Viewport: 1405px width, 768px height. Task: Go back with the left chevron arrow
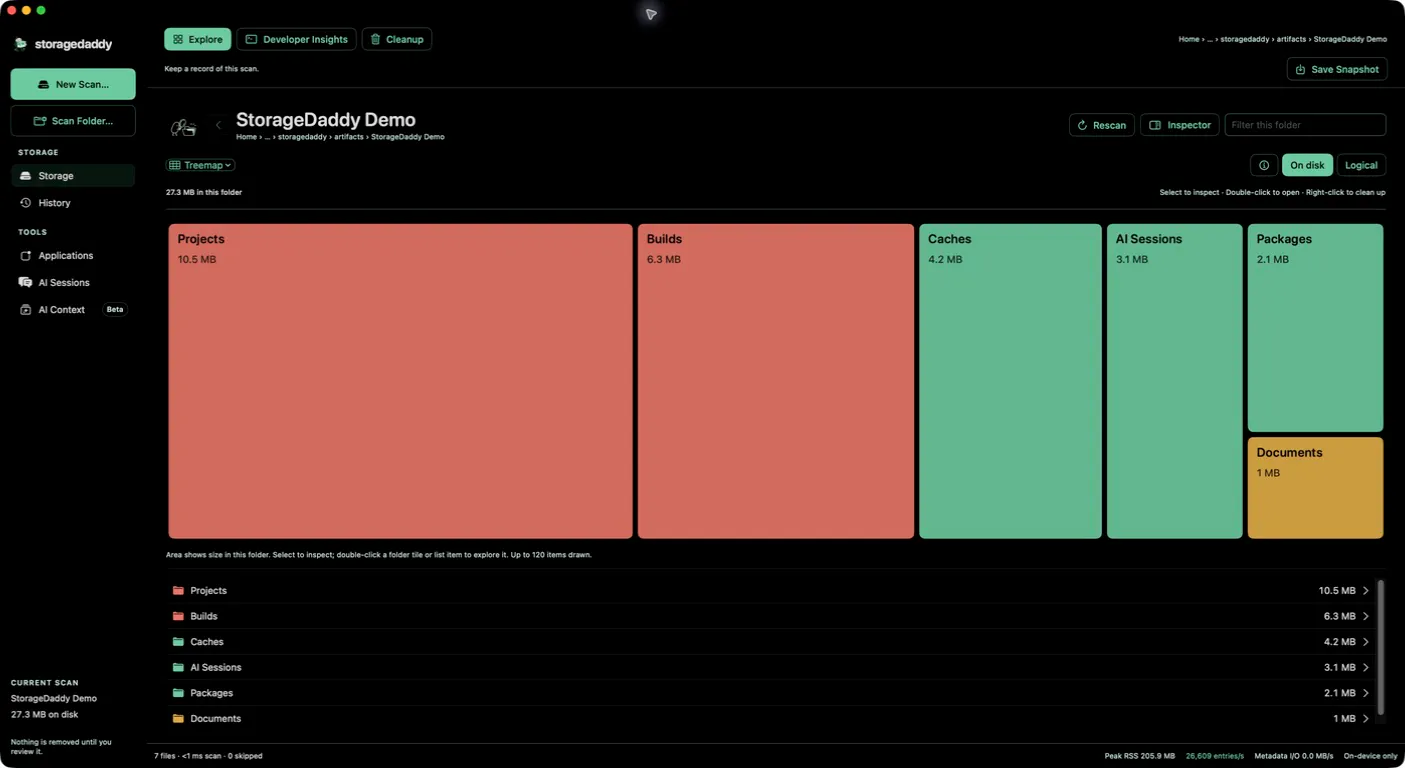(x=218, y=126)
